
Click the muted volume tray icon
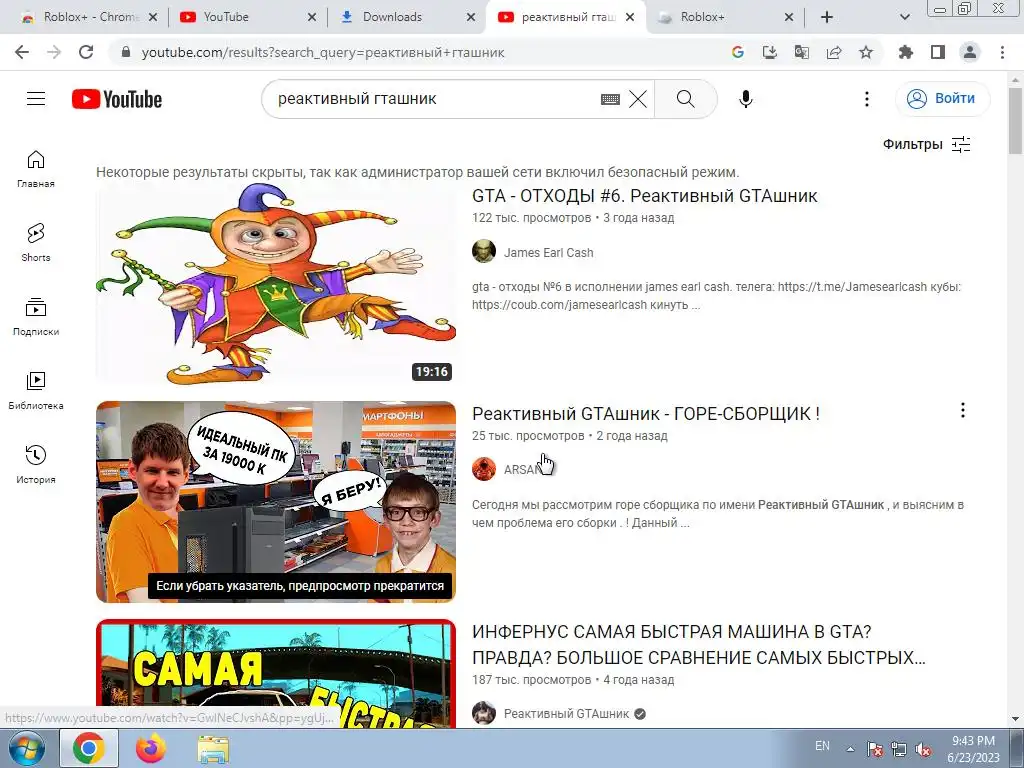[x=923, y=750]
